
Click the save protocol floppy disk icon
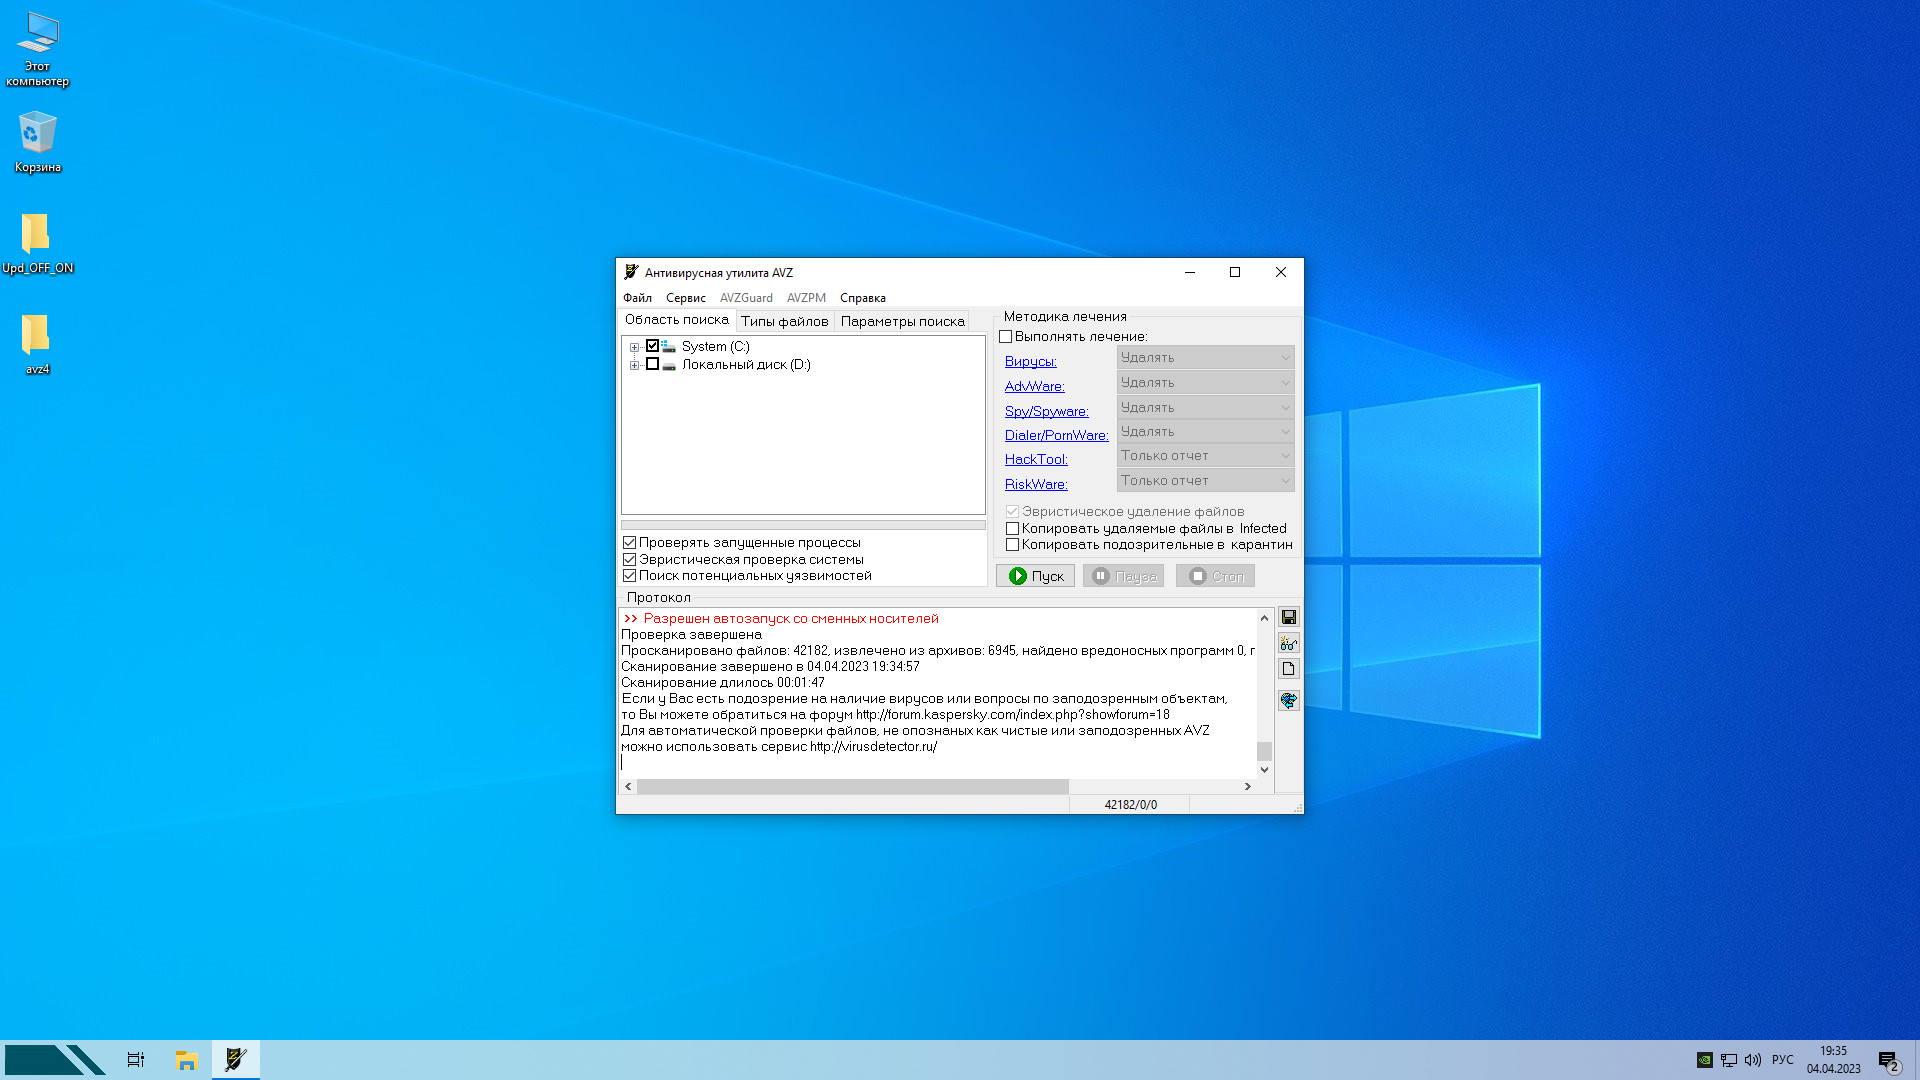(1288, 617)
